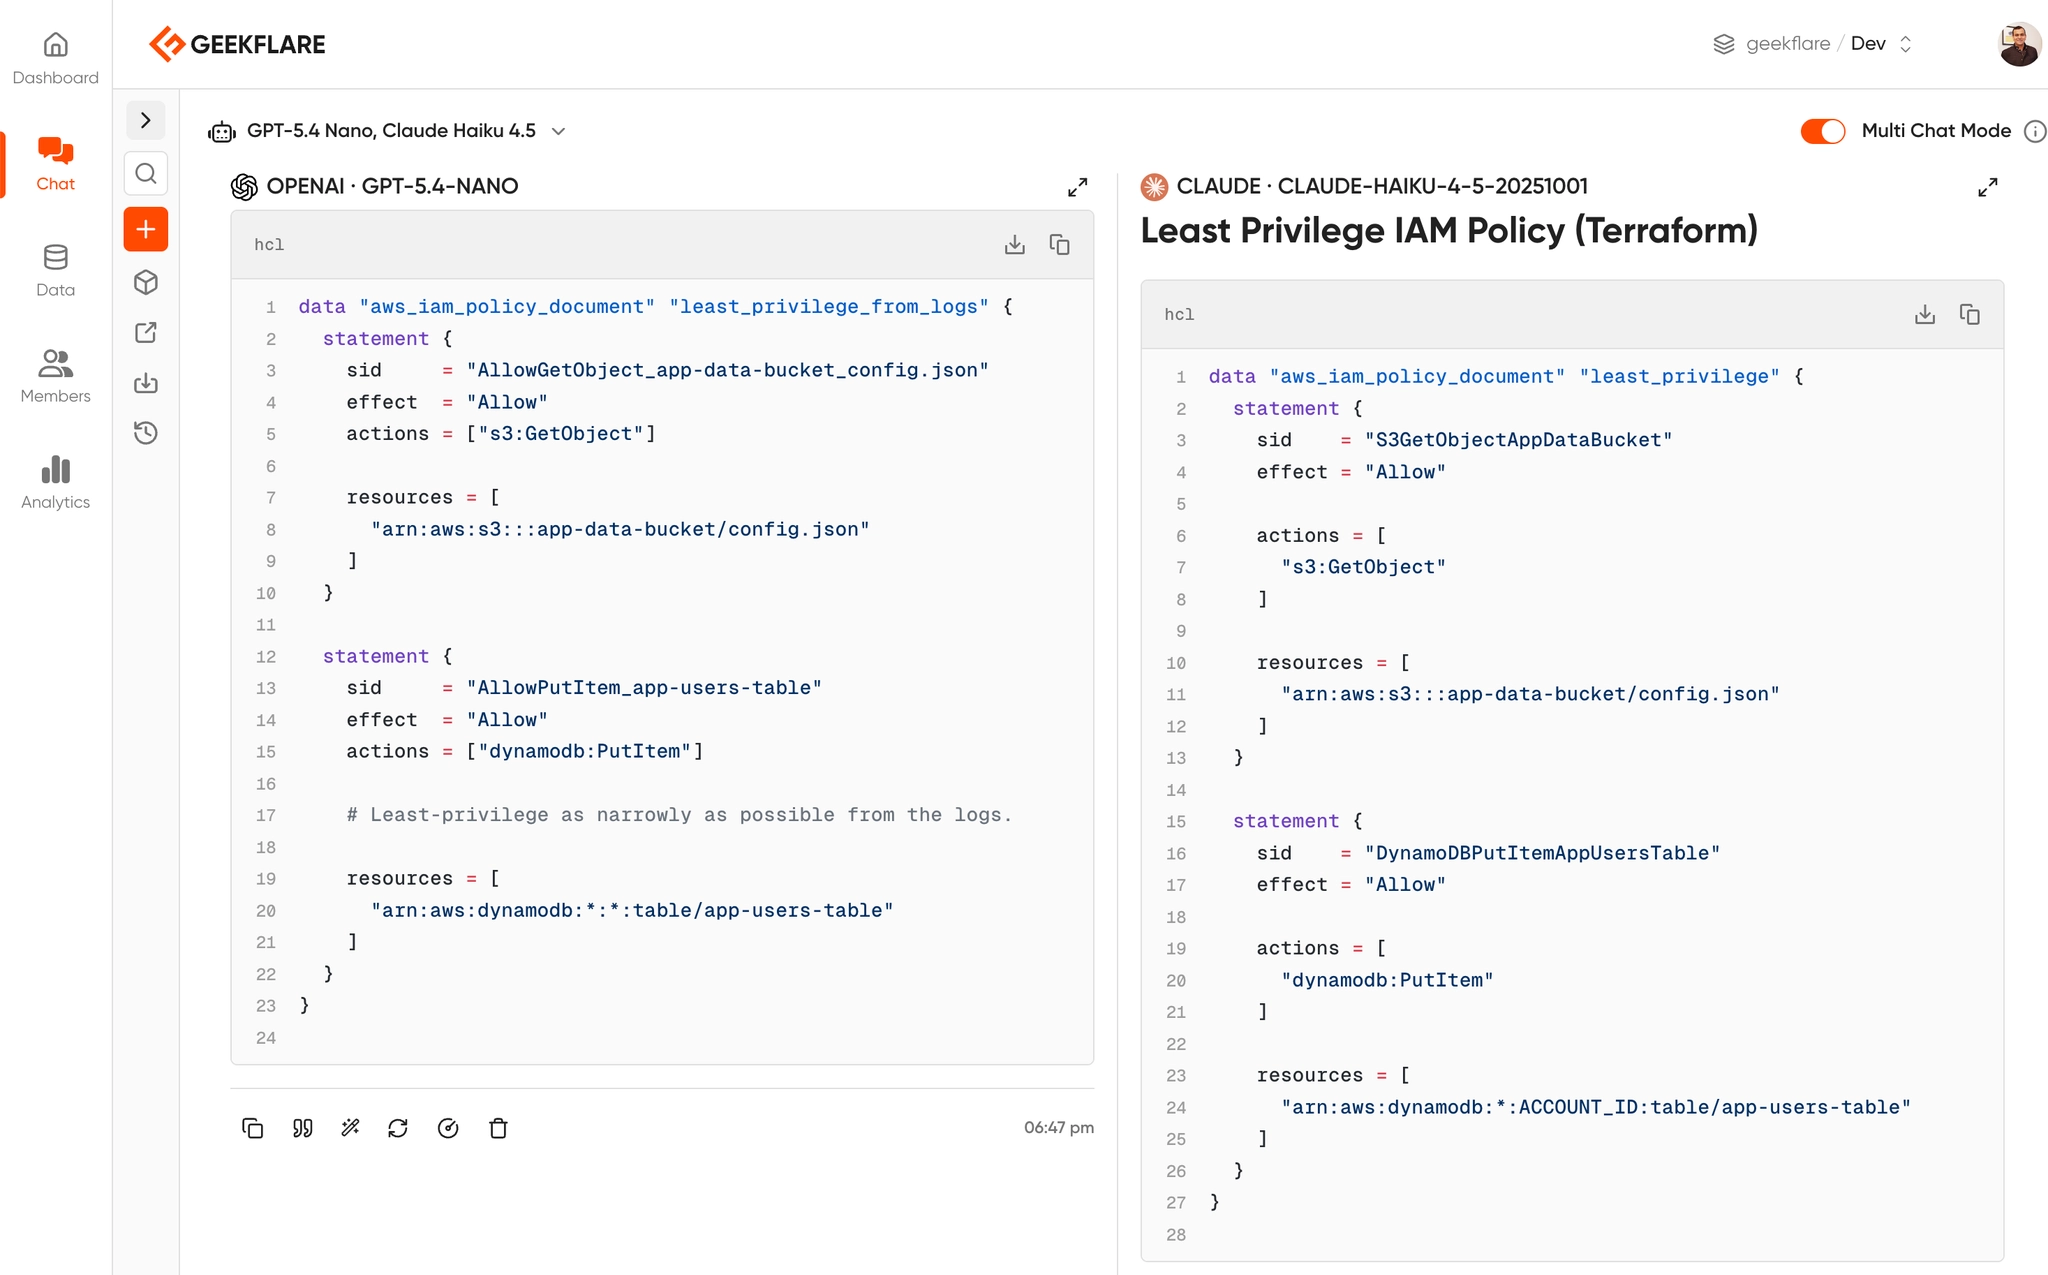Click the quote icon below response
2048x1275 pixels.
pyautogui.click(x=302, y=1128)
